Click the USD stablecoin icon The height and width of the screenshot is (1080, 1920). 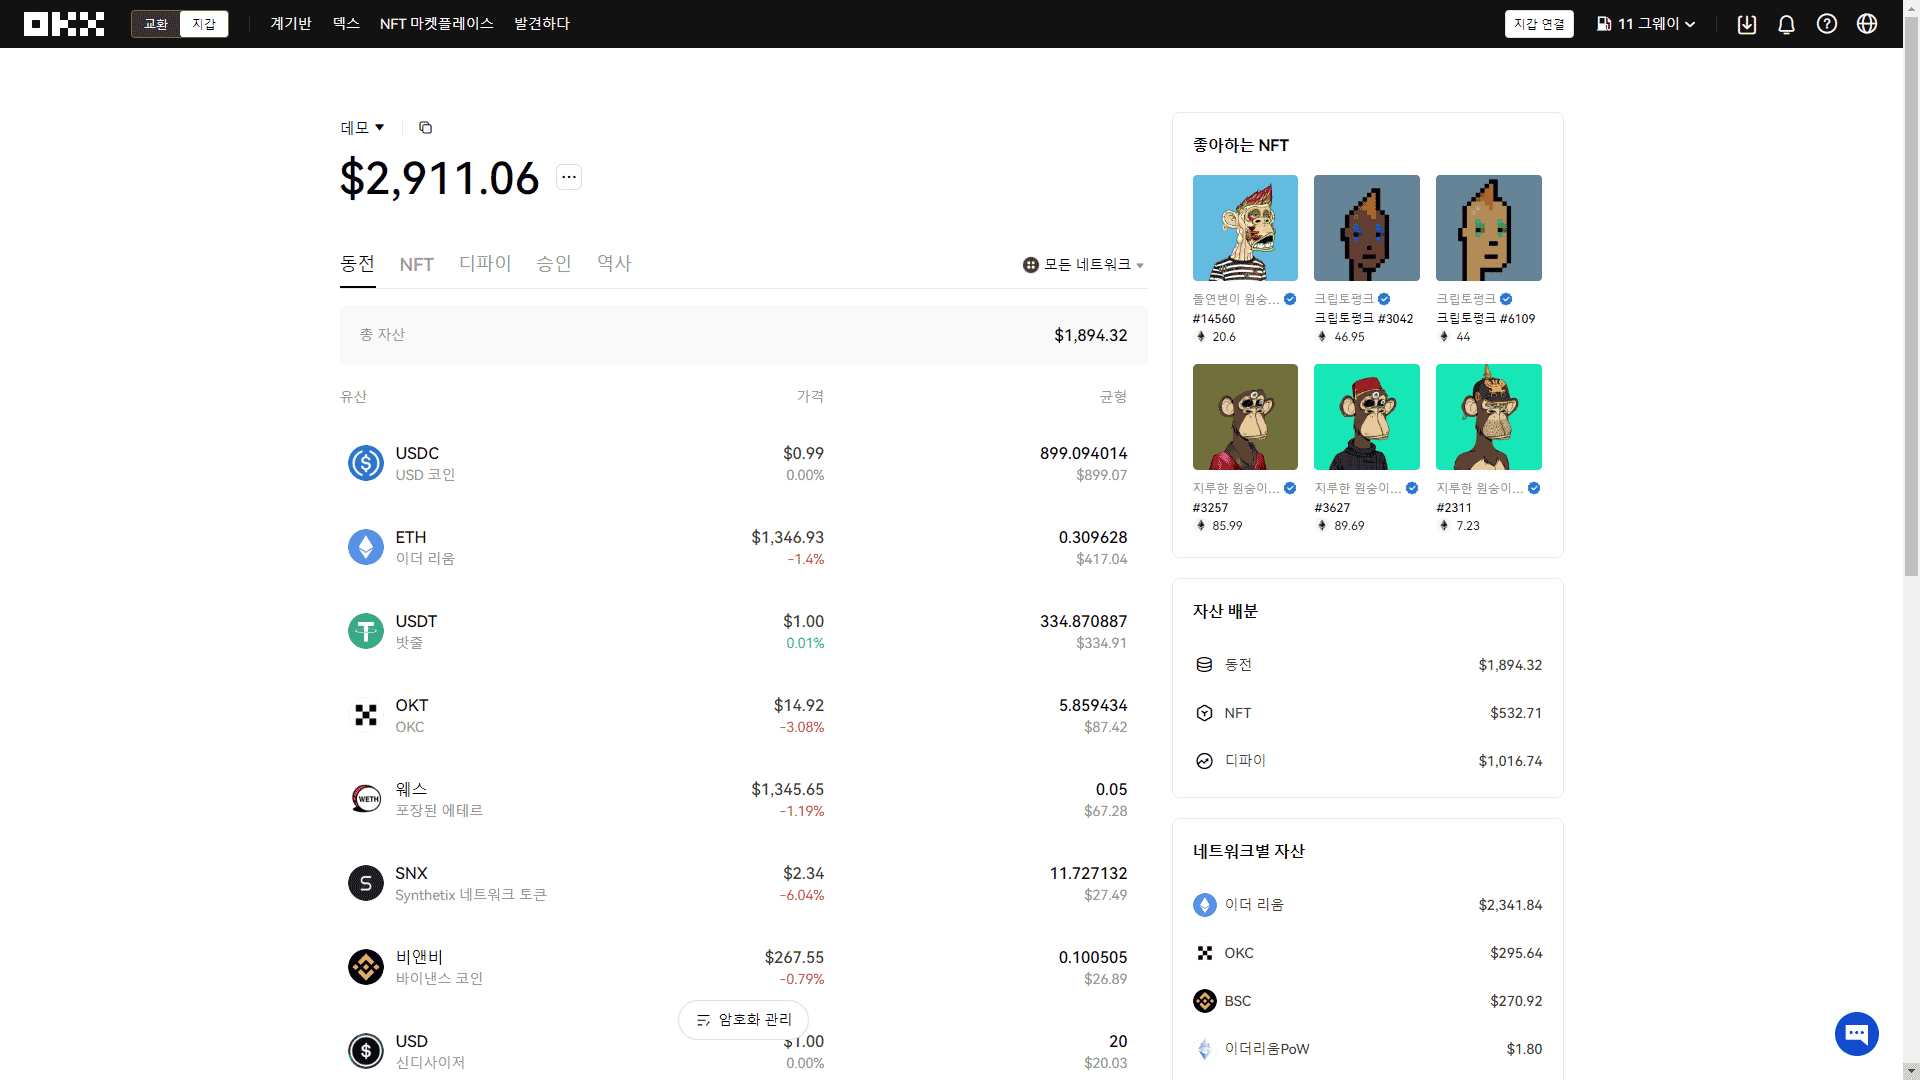[366, 1051]
